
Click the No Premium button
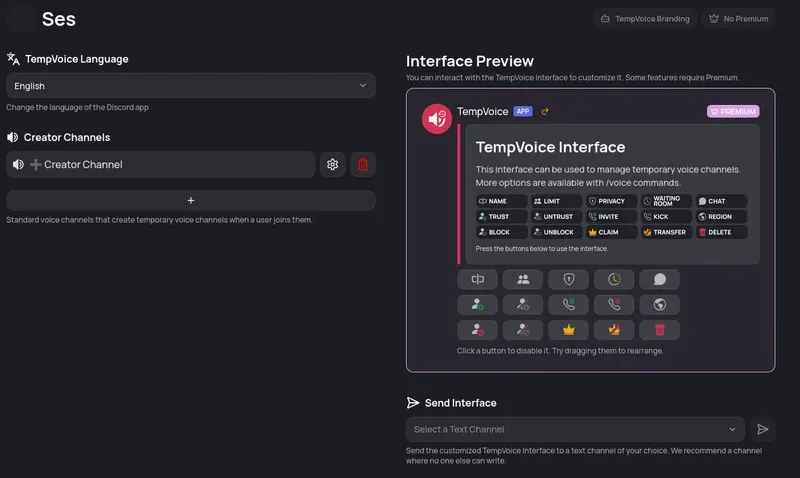[738, 18]
